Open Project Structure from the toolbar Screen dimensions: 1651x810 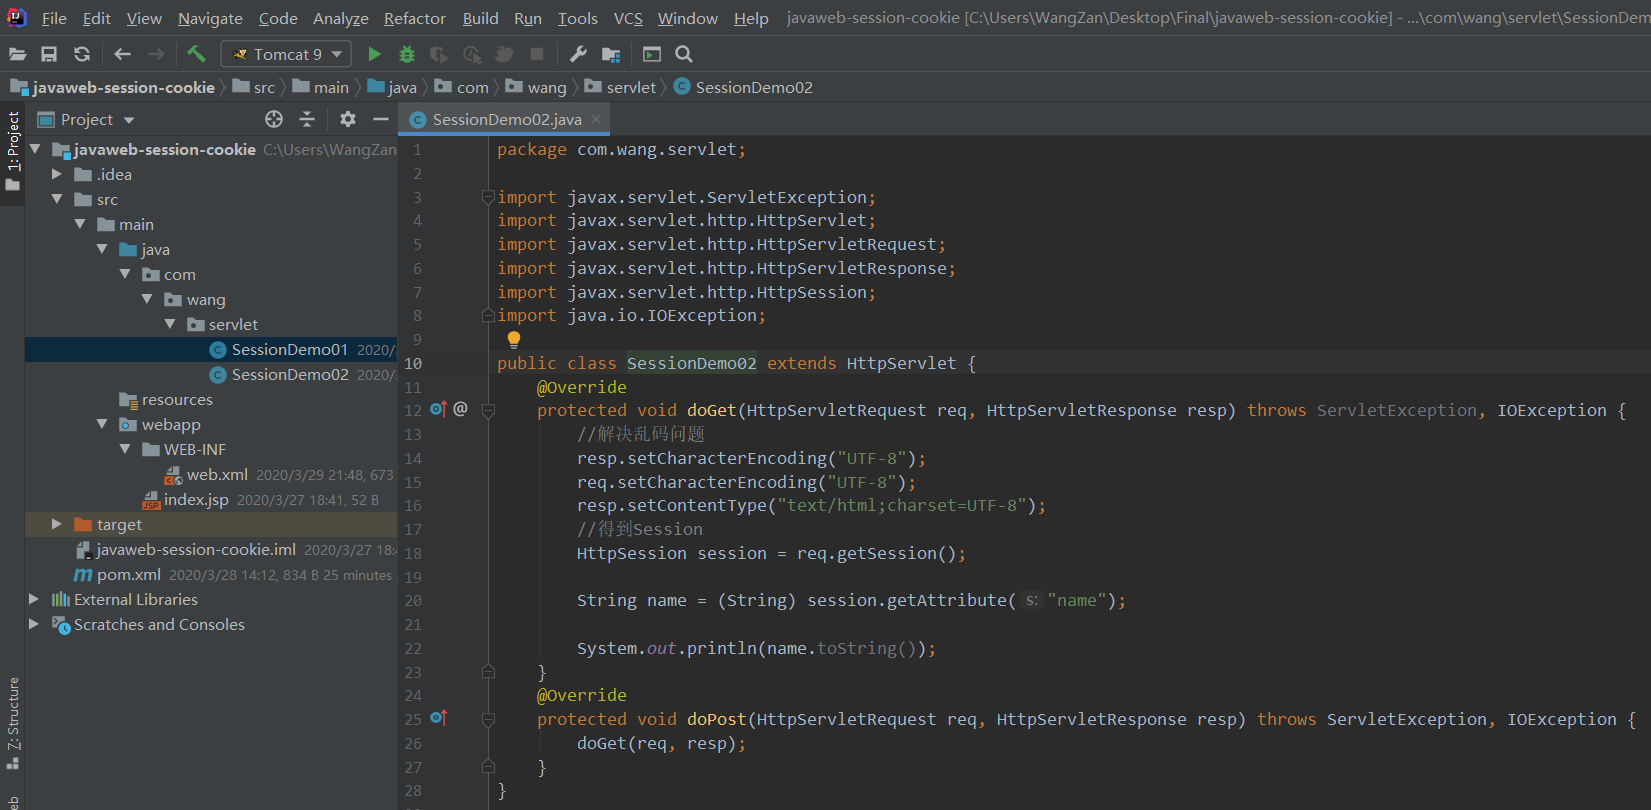[611, 54]
